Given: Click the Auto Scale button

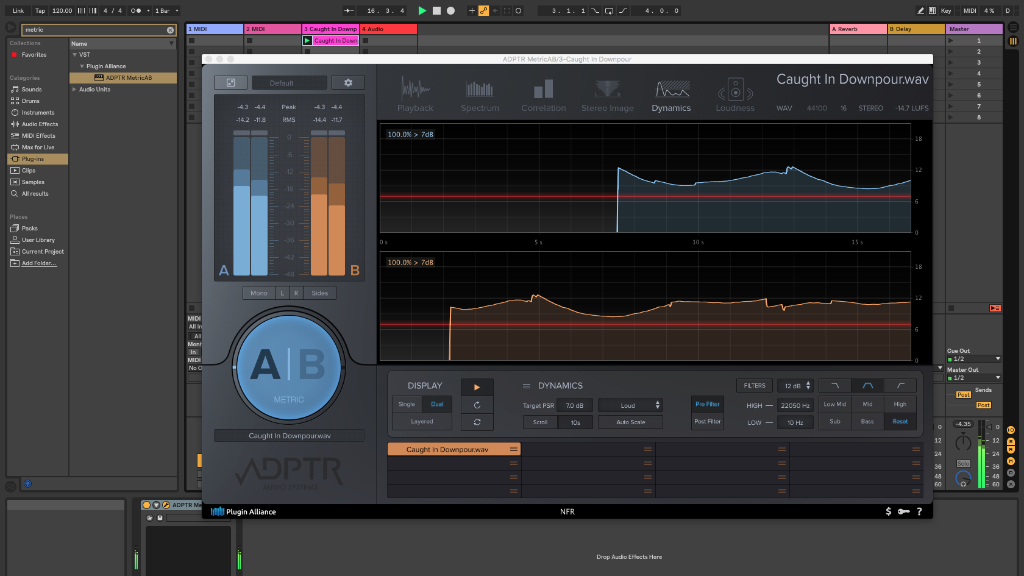Looking at the screenshot, I should (630, 422).
